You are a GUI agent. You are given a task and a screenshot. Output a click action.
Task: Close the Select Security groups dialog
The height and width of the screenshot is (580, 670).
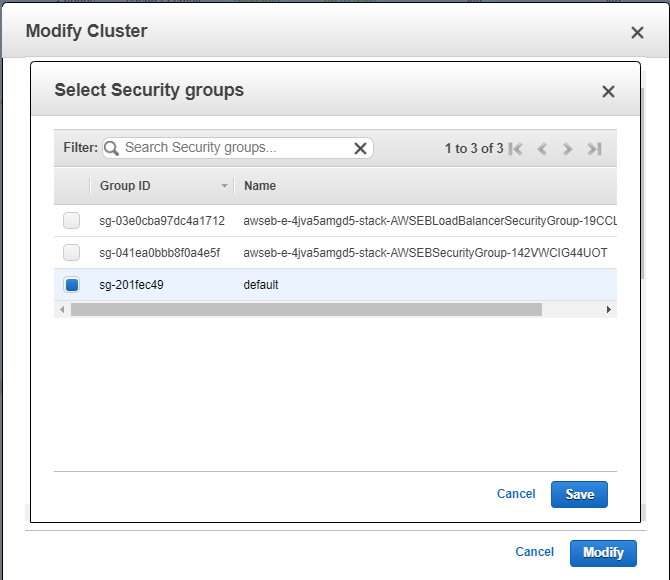click(608, 91)
